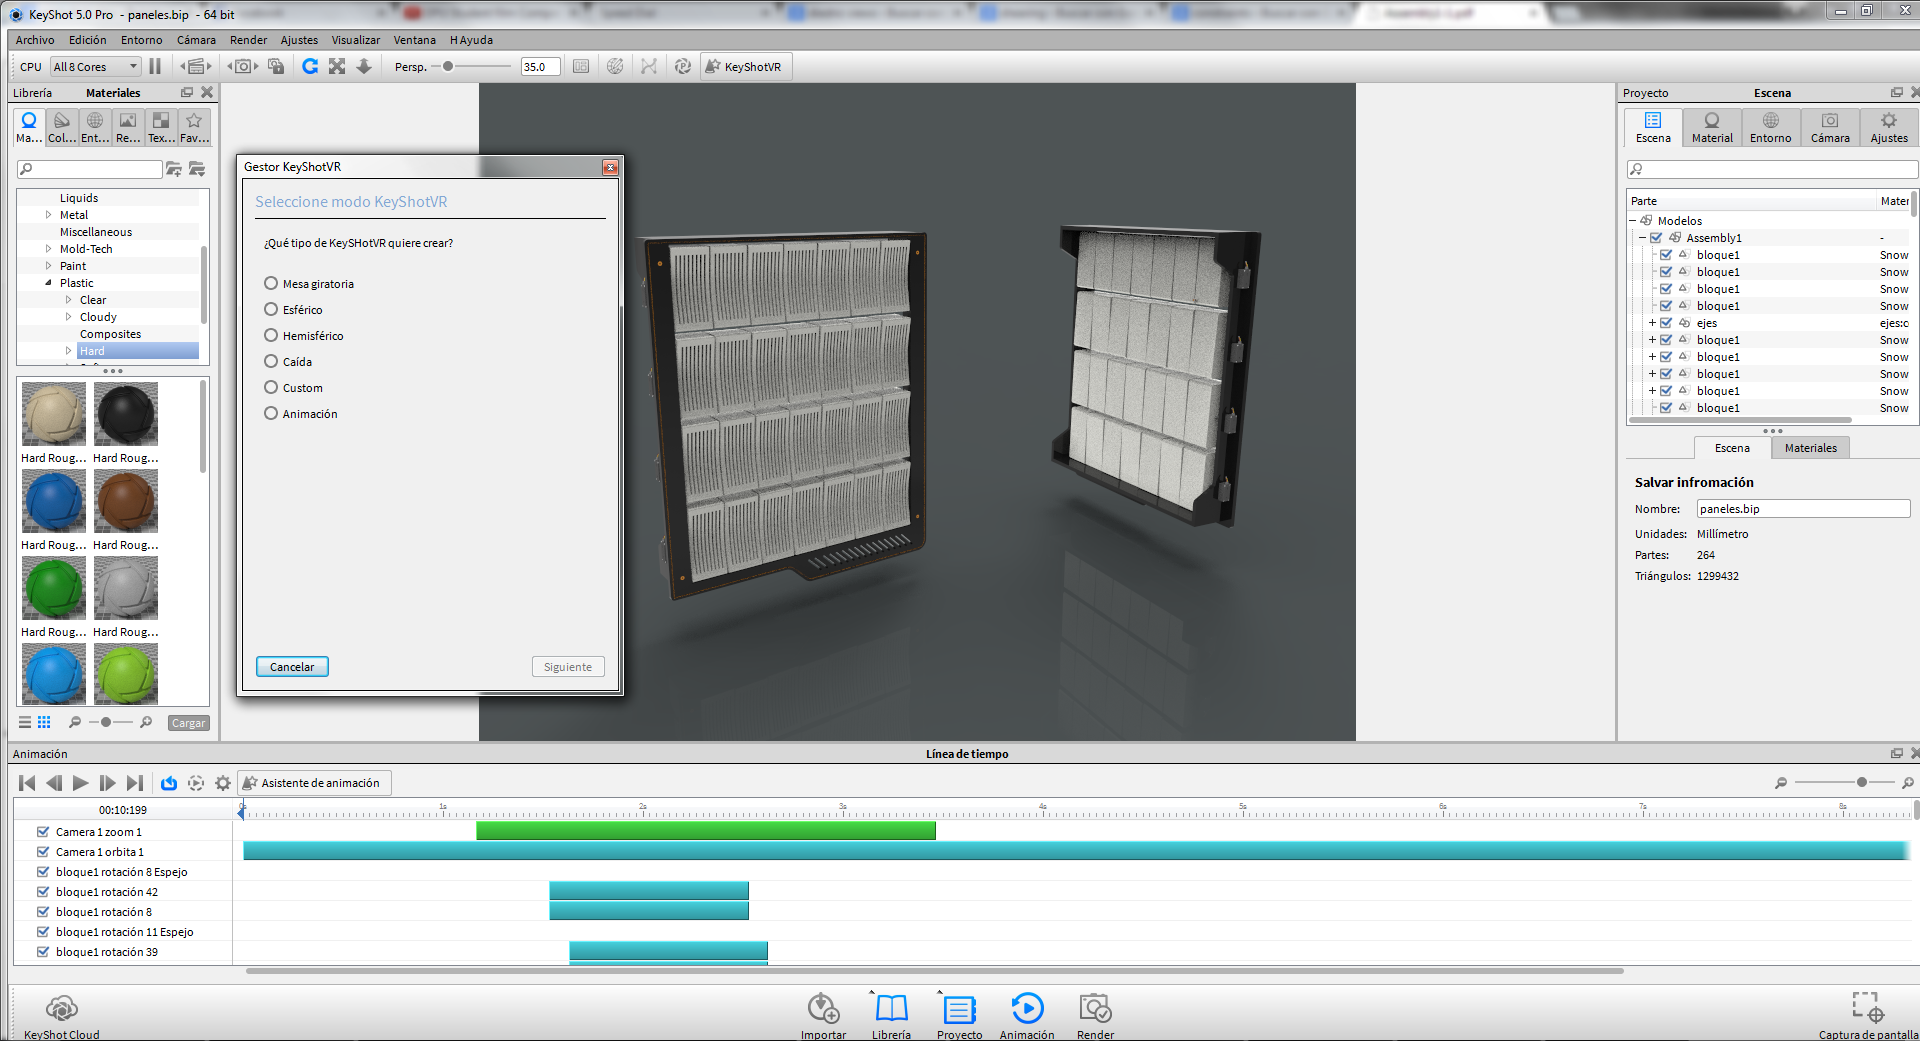Select the Hemisférico radio option
Viewport: 1920px width, 1041px height.
pyautogui.click(x=271, y=335)
